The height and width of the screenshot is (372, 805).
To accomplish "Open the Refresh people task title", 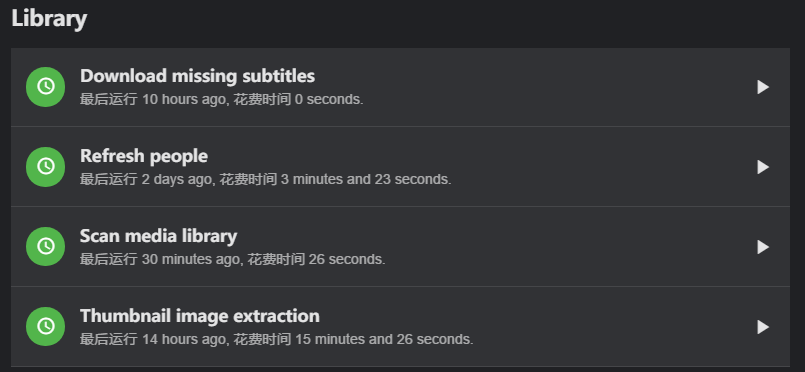I will click(x=144, y=156).
